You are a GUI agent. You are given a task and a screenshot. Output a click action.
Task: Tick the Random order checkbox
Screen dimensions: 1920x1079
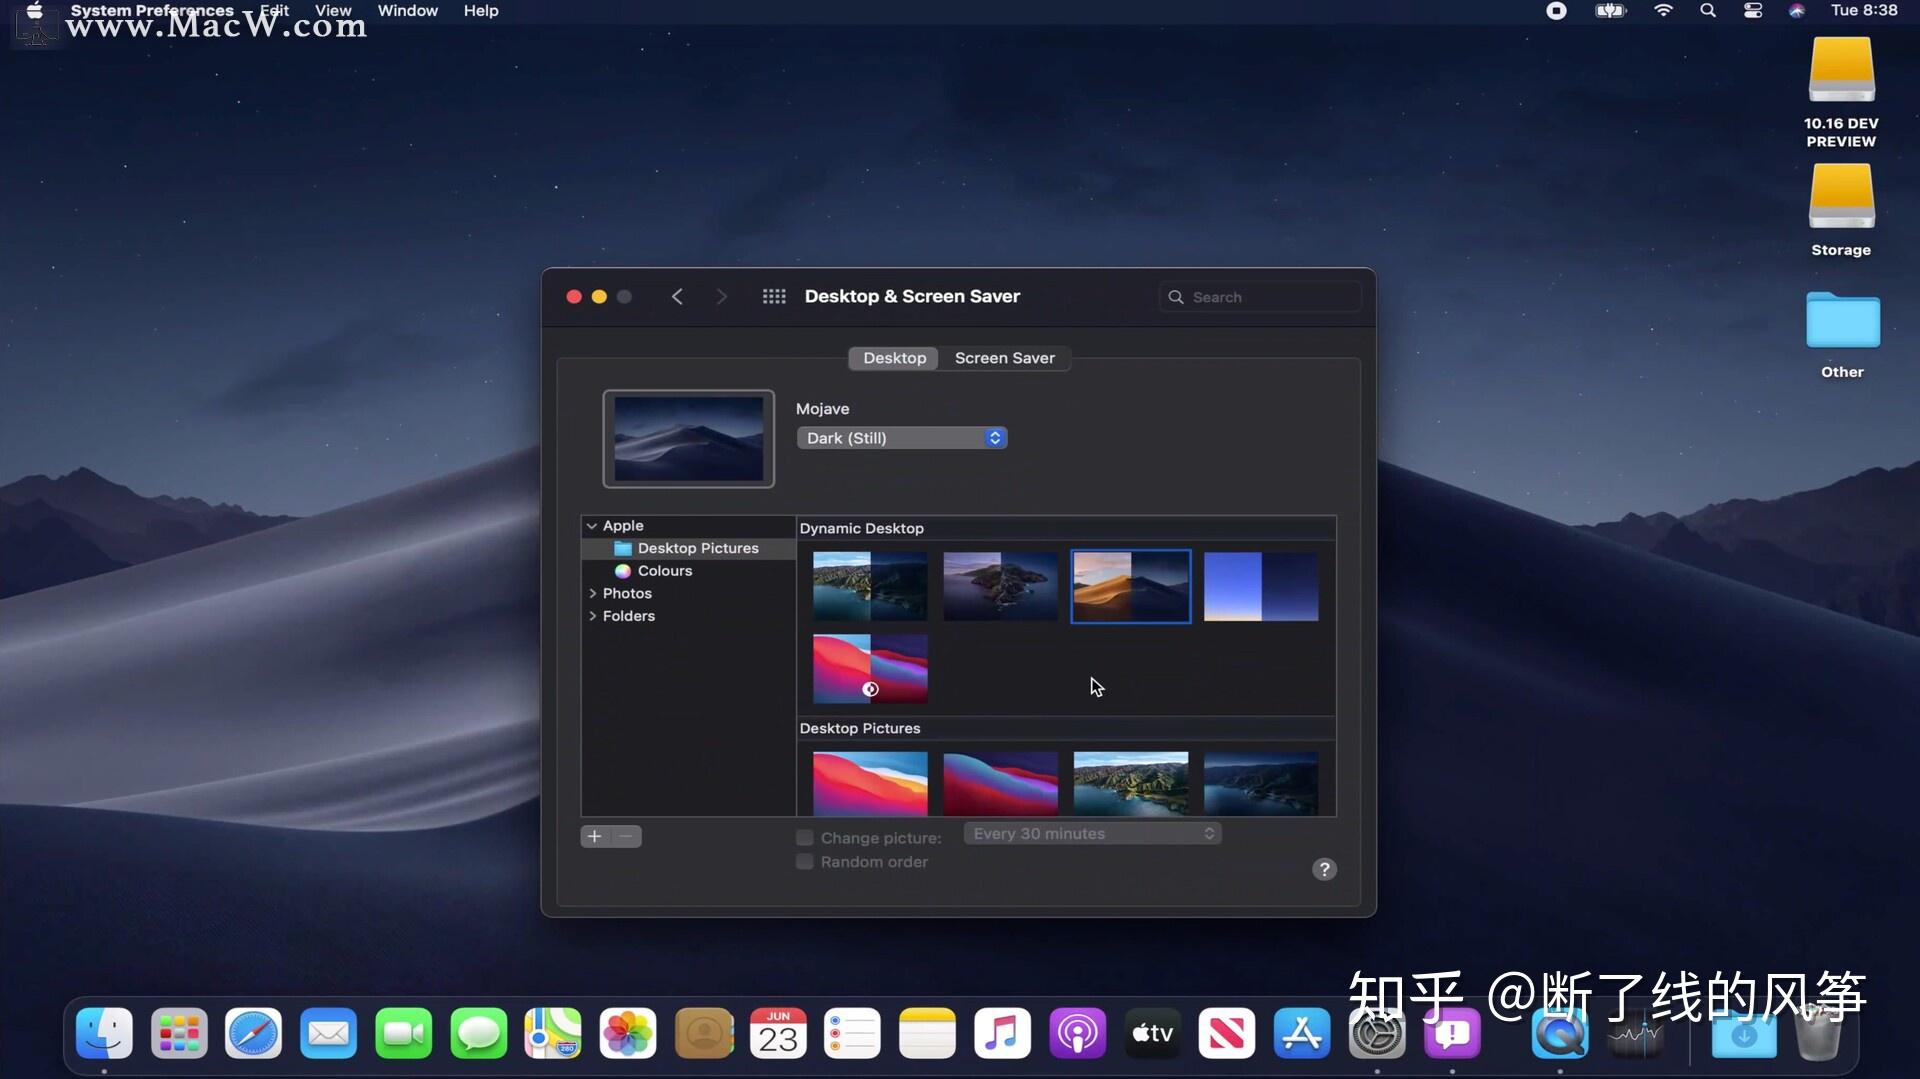[x=805, y=862]
